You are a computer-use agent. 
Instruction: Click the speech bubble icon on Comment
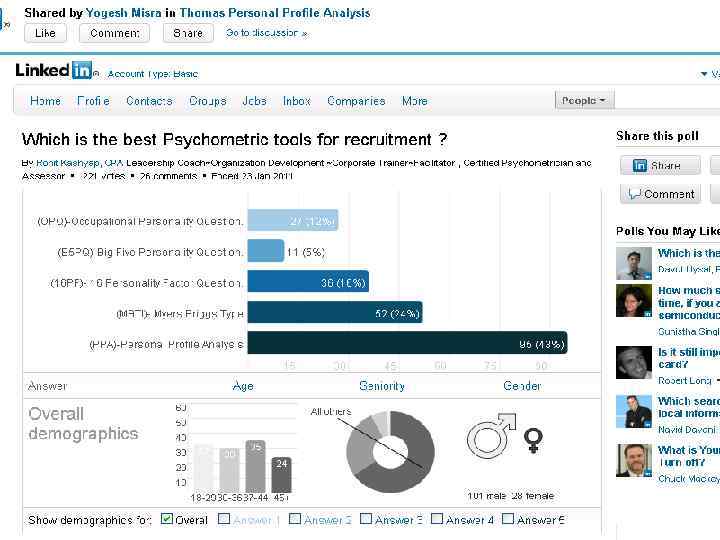click(635, 194)
